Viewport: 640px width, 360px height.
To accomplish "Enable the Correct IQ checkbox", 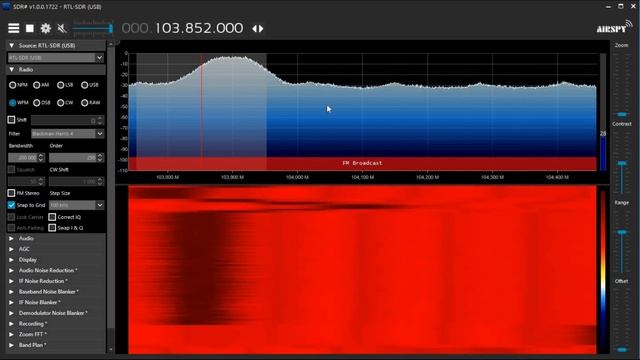I will (x=52, y=217).
